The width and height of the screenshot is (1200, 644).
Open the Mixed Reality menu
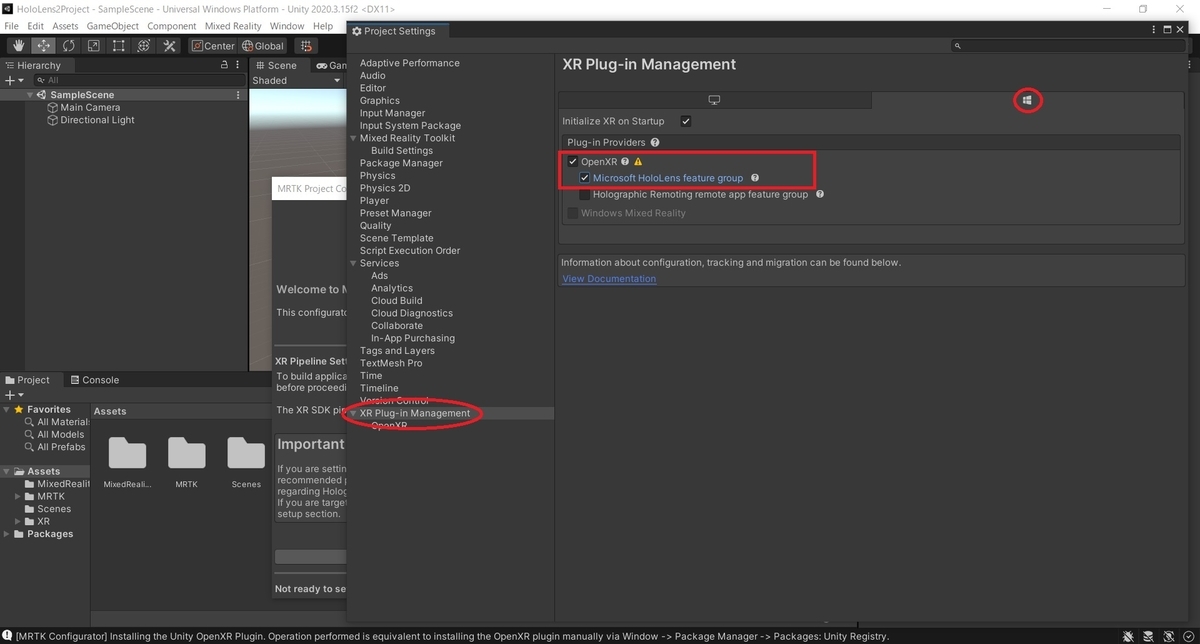pos(233,26)
